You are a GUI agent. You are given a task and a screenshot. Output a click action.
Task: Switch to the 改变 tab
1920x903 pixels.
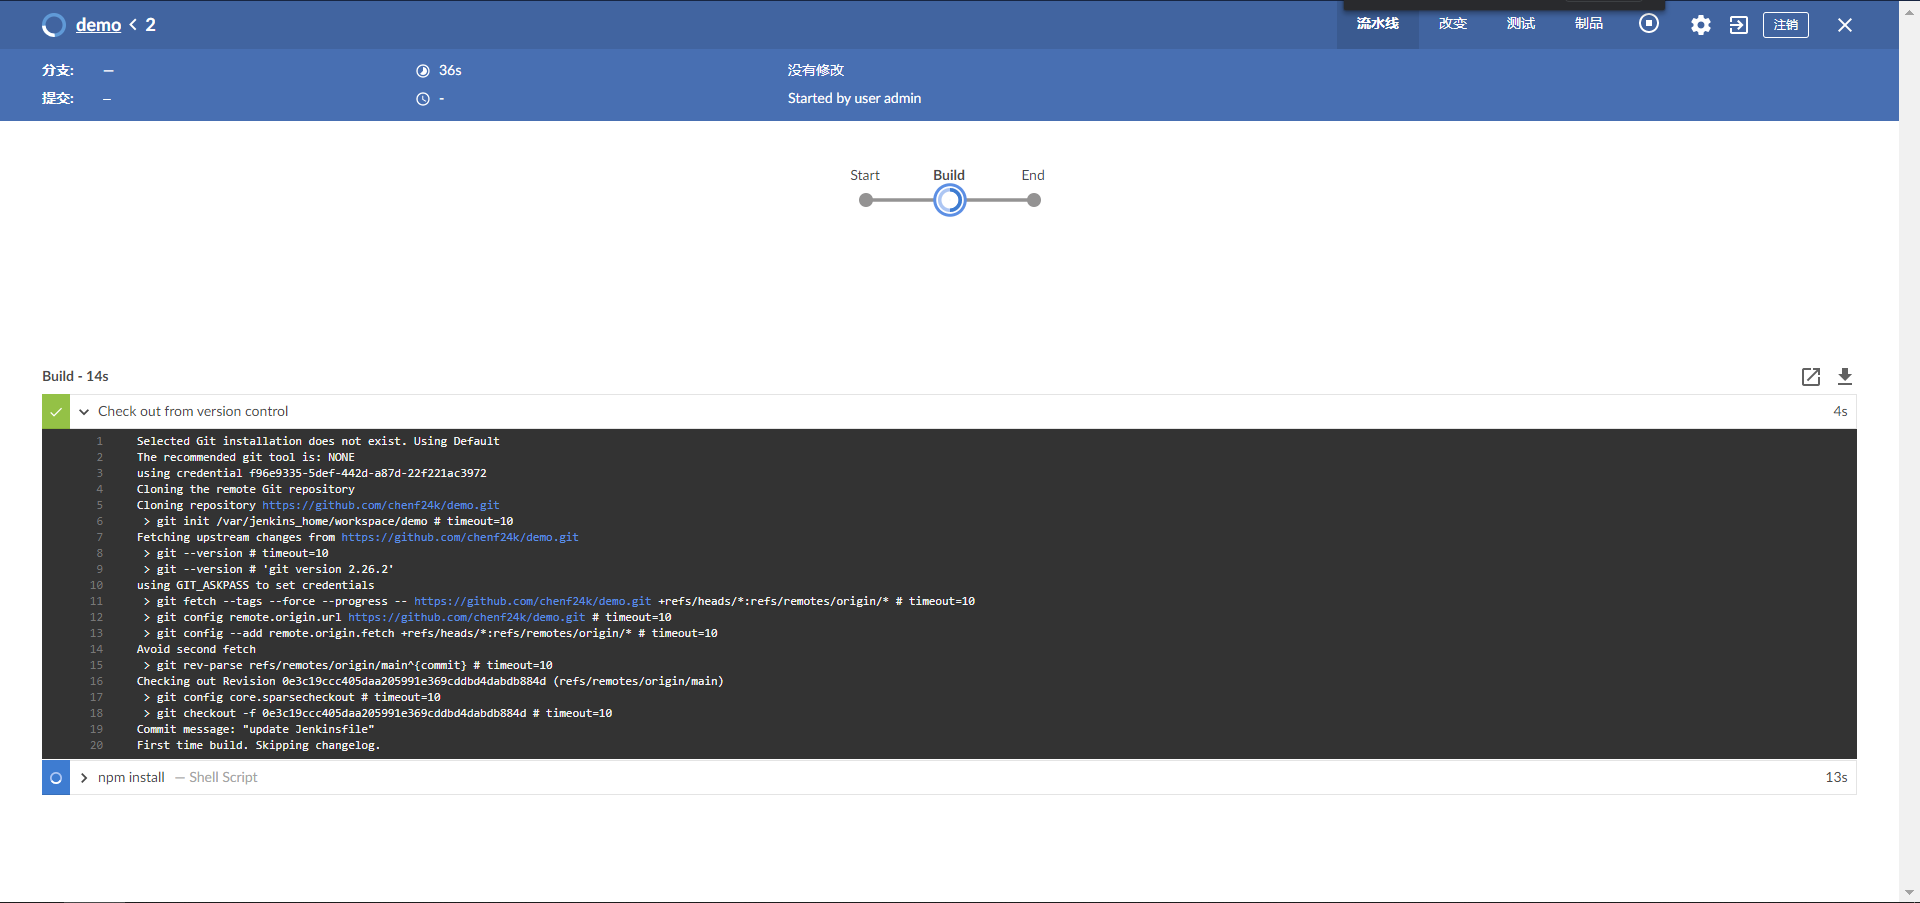(1452, 24)
